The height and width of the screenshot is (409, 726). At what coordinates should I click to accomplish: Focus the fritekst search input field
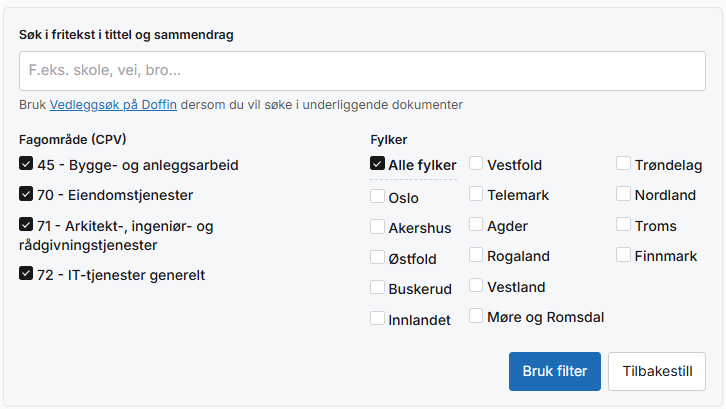[362, 71]
